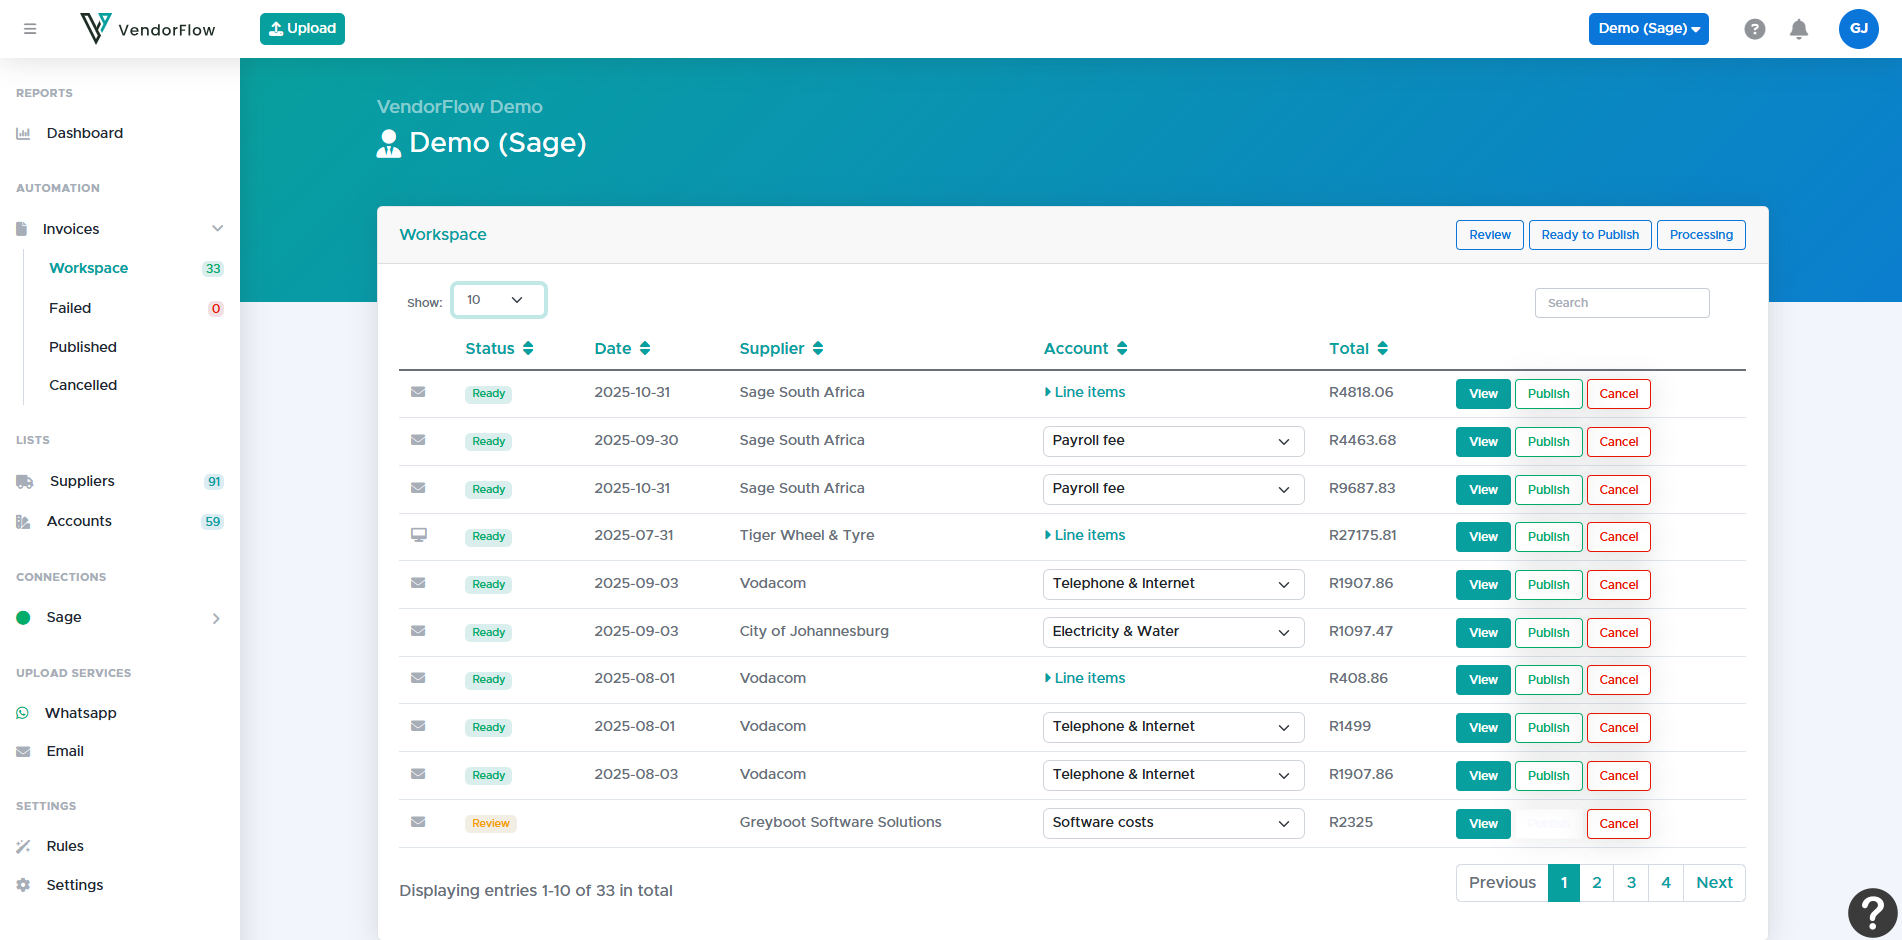The width and height of the screenshot is (1902, 940).
Task: Open the Demo (Sage) company dropdown
Action: 1648,29
